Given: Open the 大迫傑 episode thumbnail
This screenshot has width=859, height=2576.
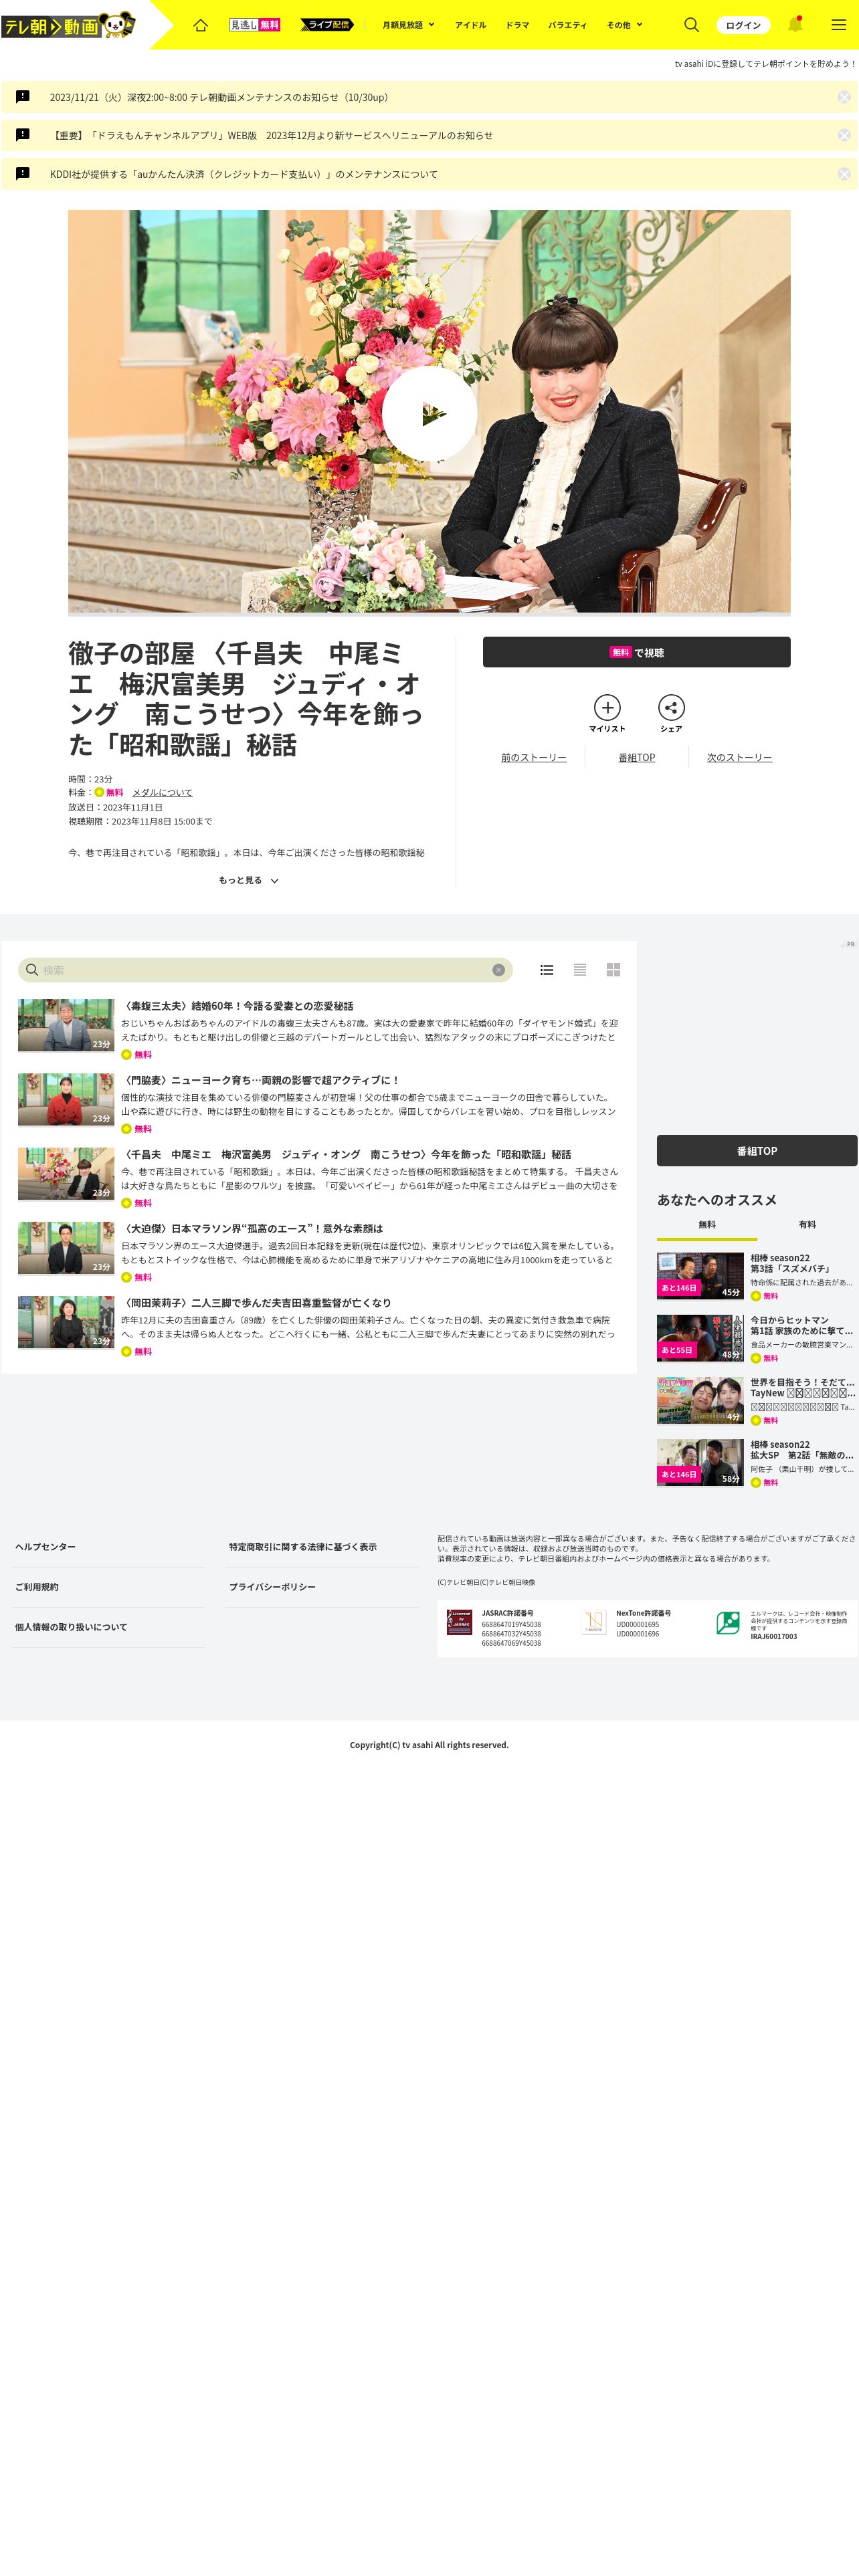Looking at the screenshot, I should point(66,1248).
